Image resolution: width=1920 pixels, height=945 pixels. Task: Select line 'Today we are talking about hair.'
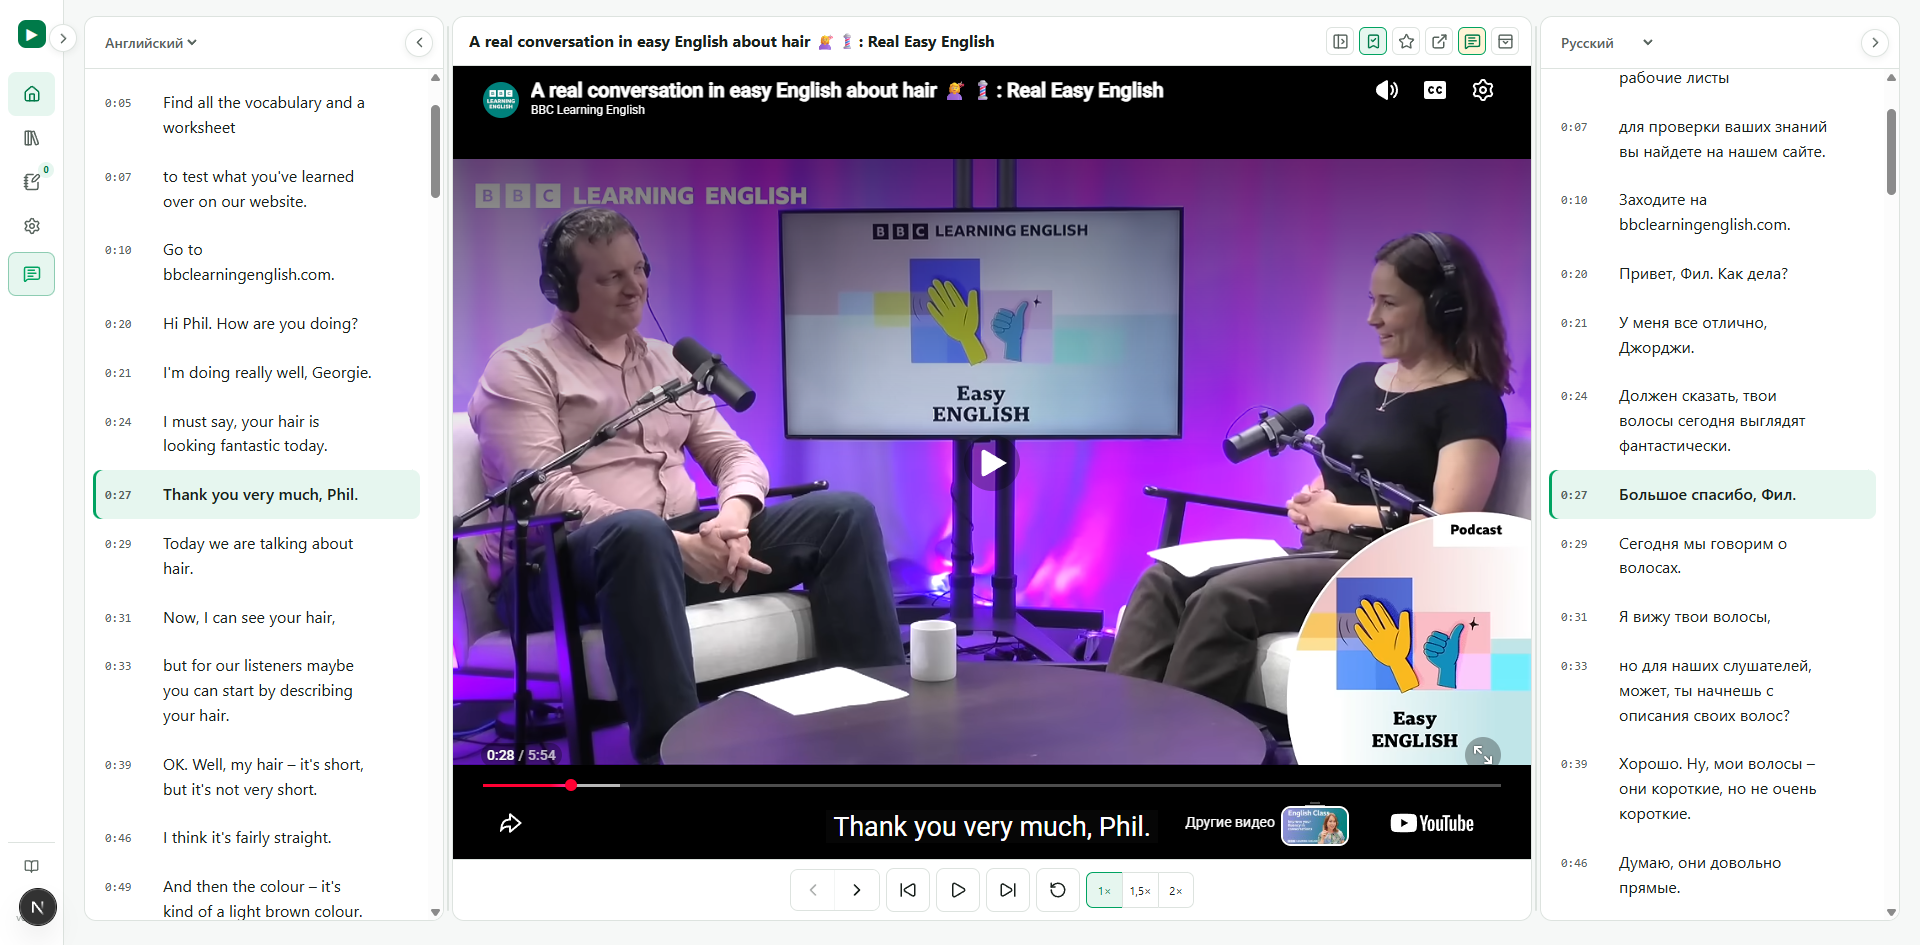[257, 556]
